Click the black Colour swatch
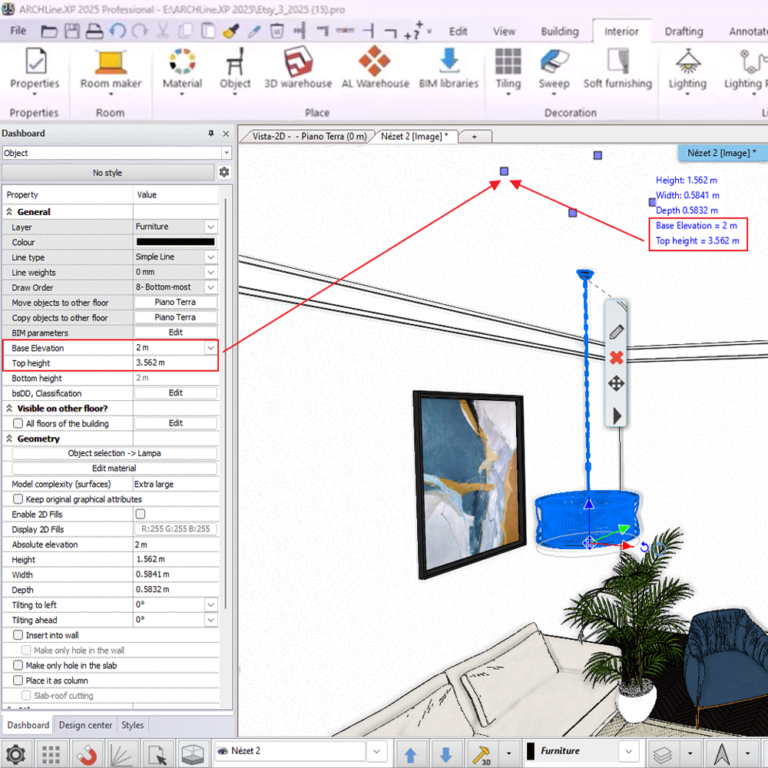This screenshot has width=768, height=768. coord(175,242)
